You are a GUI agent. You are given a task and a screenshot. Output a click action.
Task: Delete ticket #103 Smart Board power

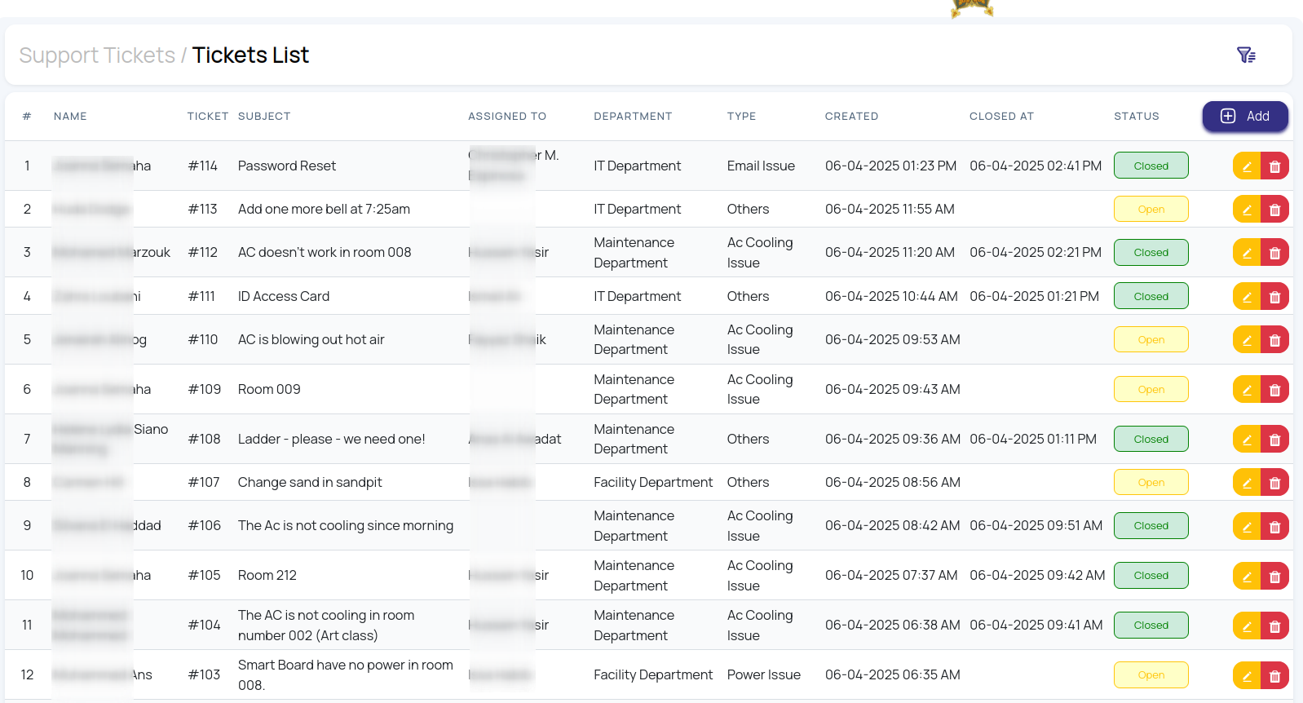1275,675
